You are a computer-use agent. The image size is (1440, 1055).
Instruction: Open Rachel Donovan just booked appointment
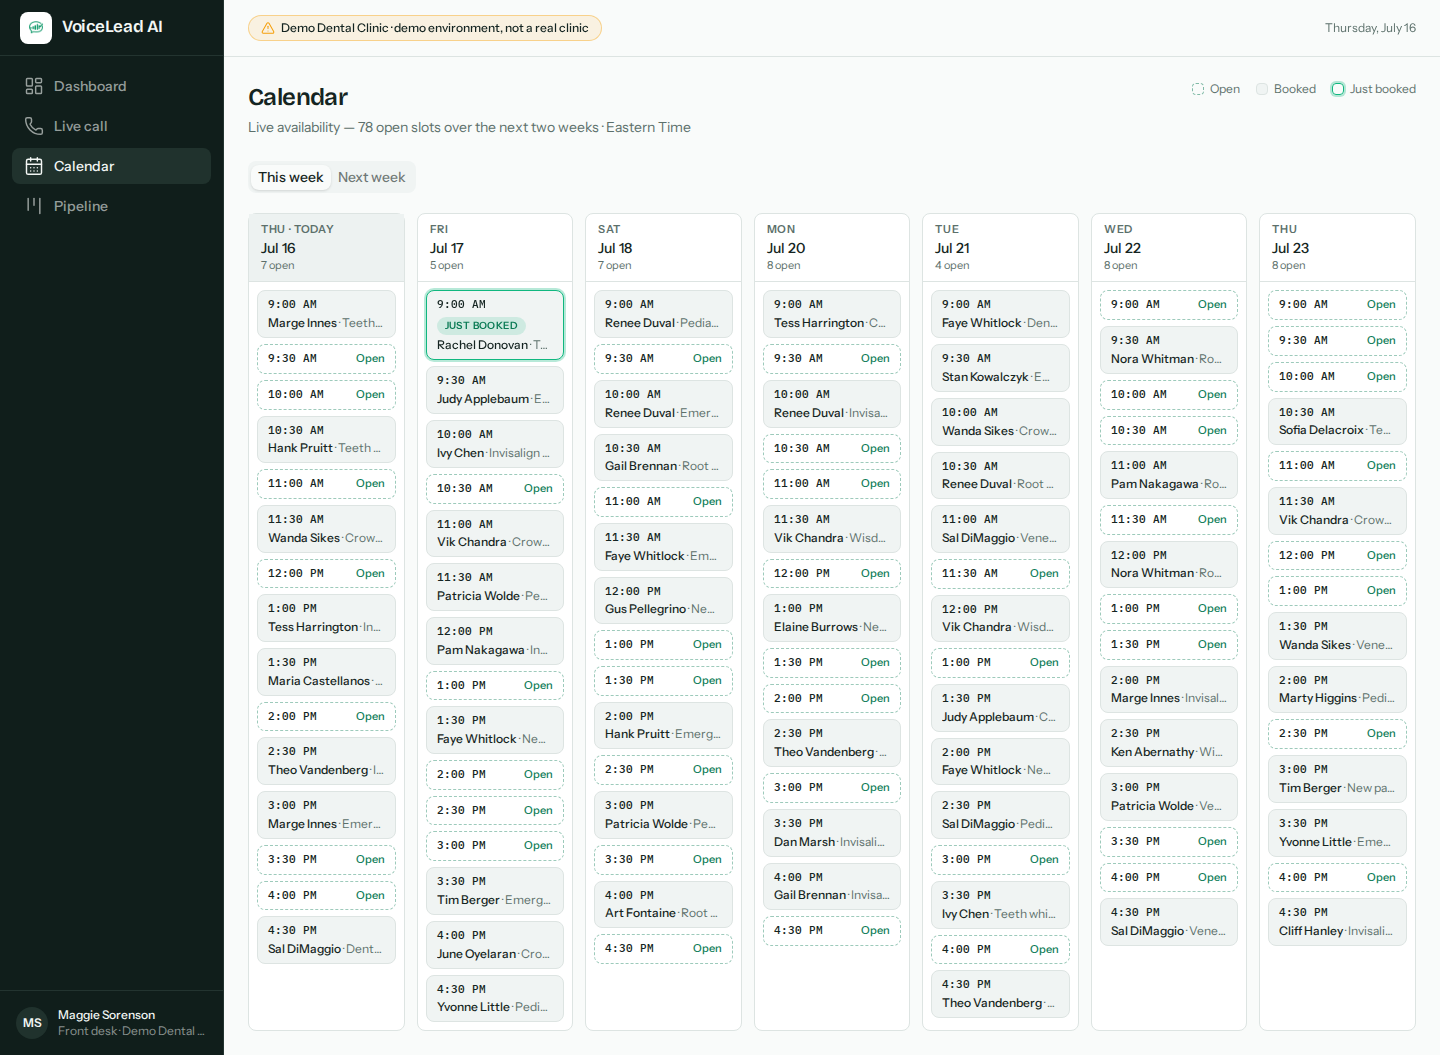click(x=495, y=325)
